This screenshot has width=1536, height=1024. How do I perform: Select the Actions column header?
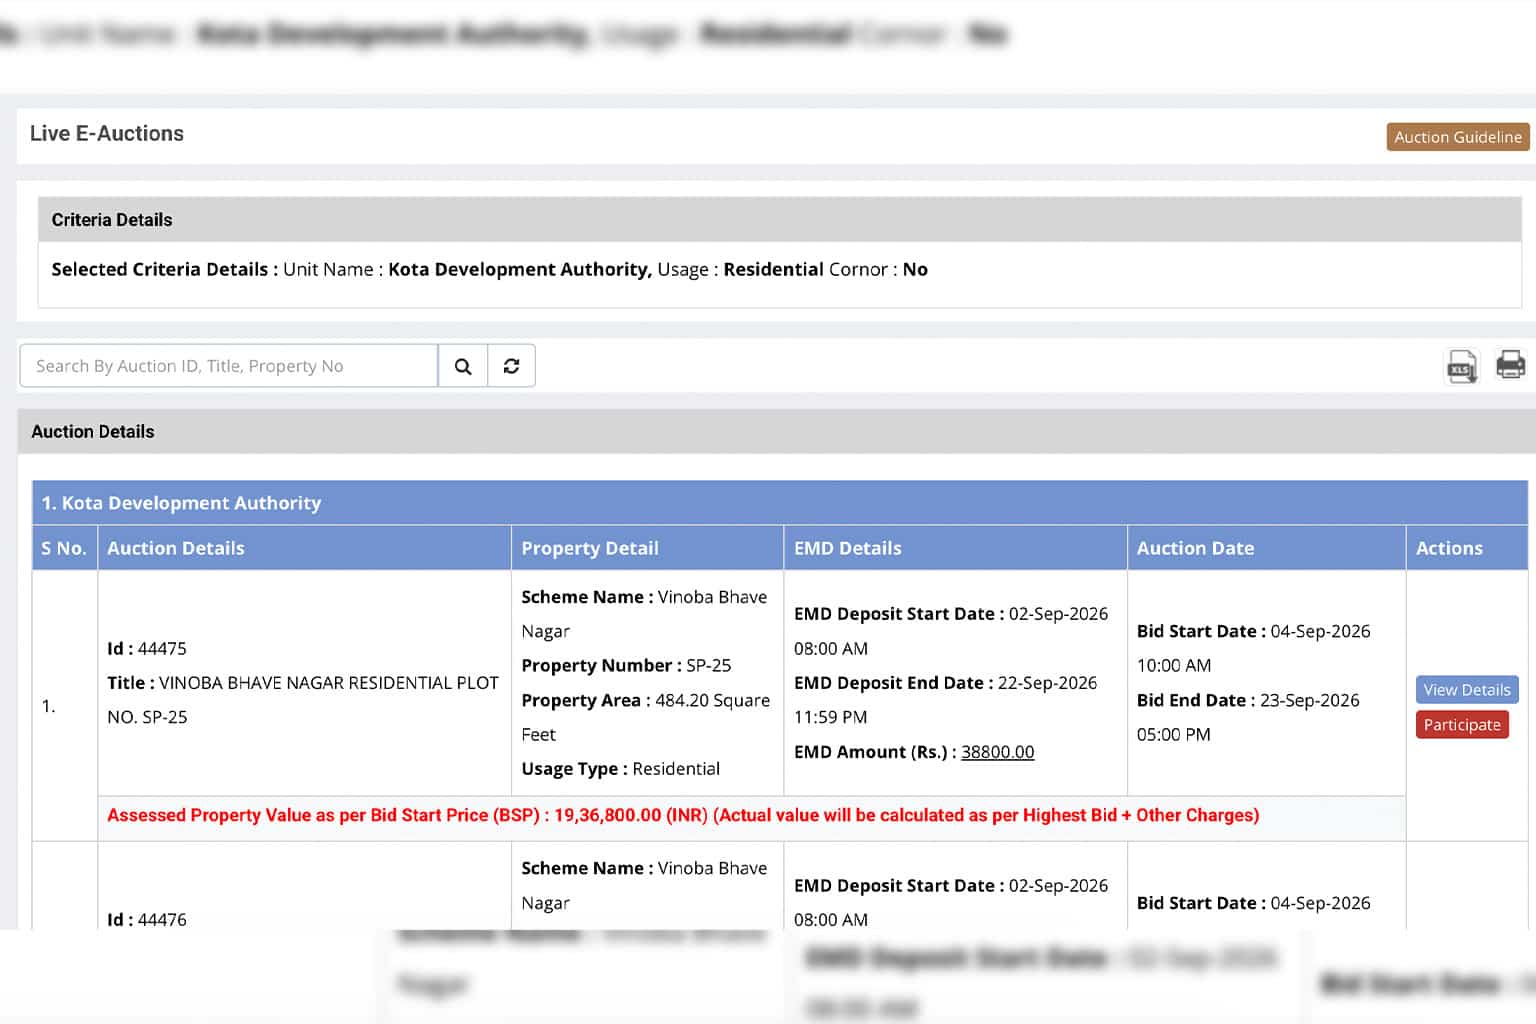point(1466,548)
